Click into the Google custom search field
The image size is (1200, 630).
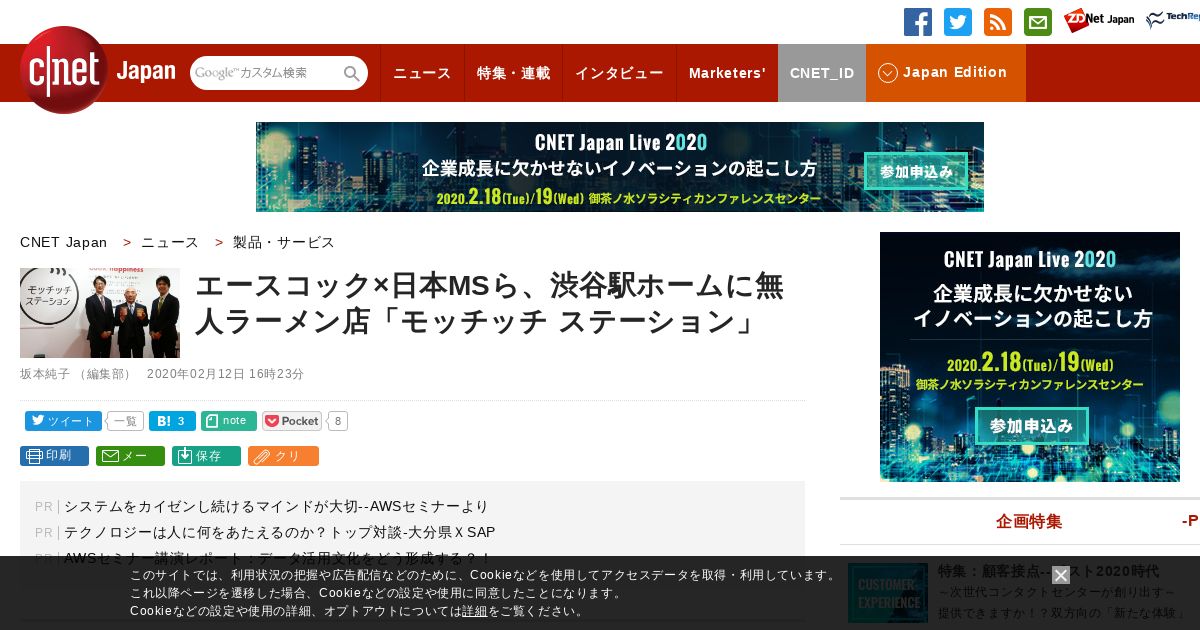coord(266,73)
